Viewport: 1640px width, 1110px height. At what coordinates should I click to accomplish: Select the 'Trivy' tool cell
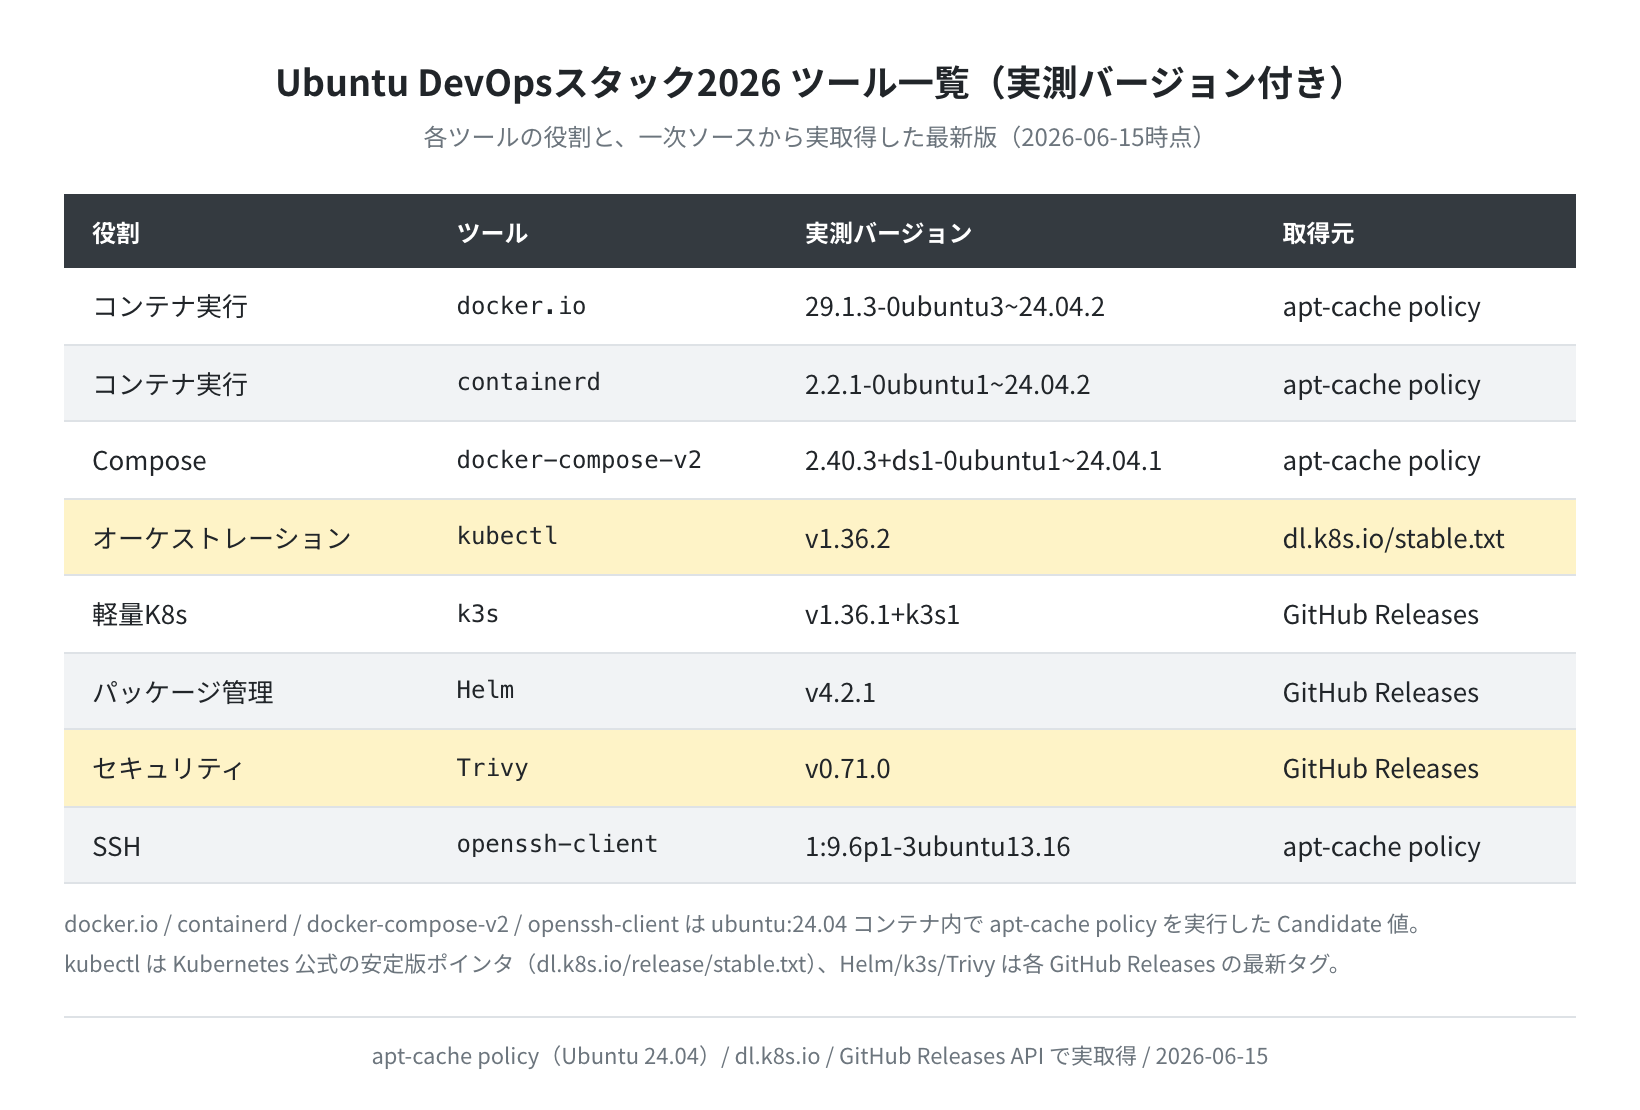pyautogui.click(x=492, y=768)
